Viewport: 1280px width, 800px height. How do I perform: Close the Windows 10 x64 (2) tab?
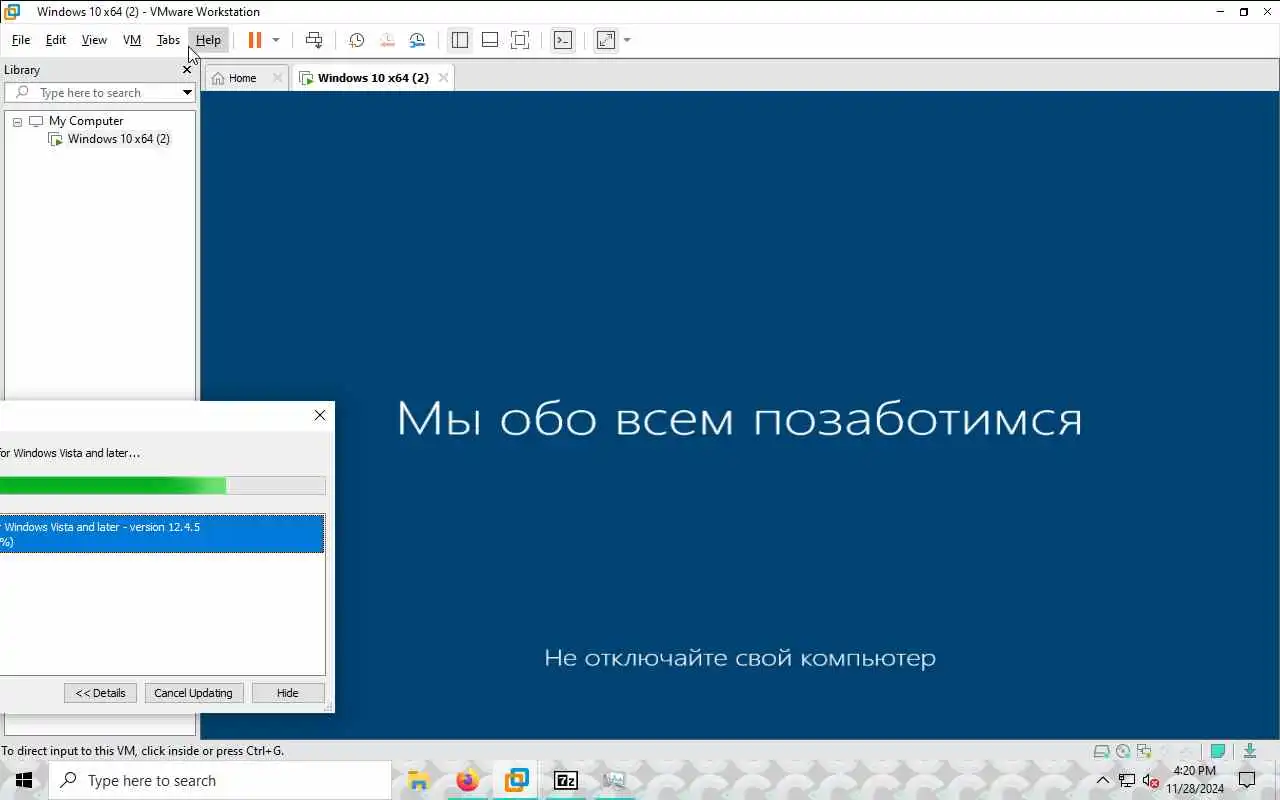pyautogui.click(x=443, y=78)
